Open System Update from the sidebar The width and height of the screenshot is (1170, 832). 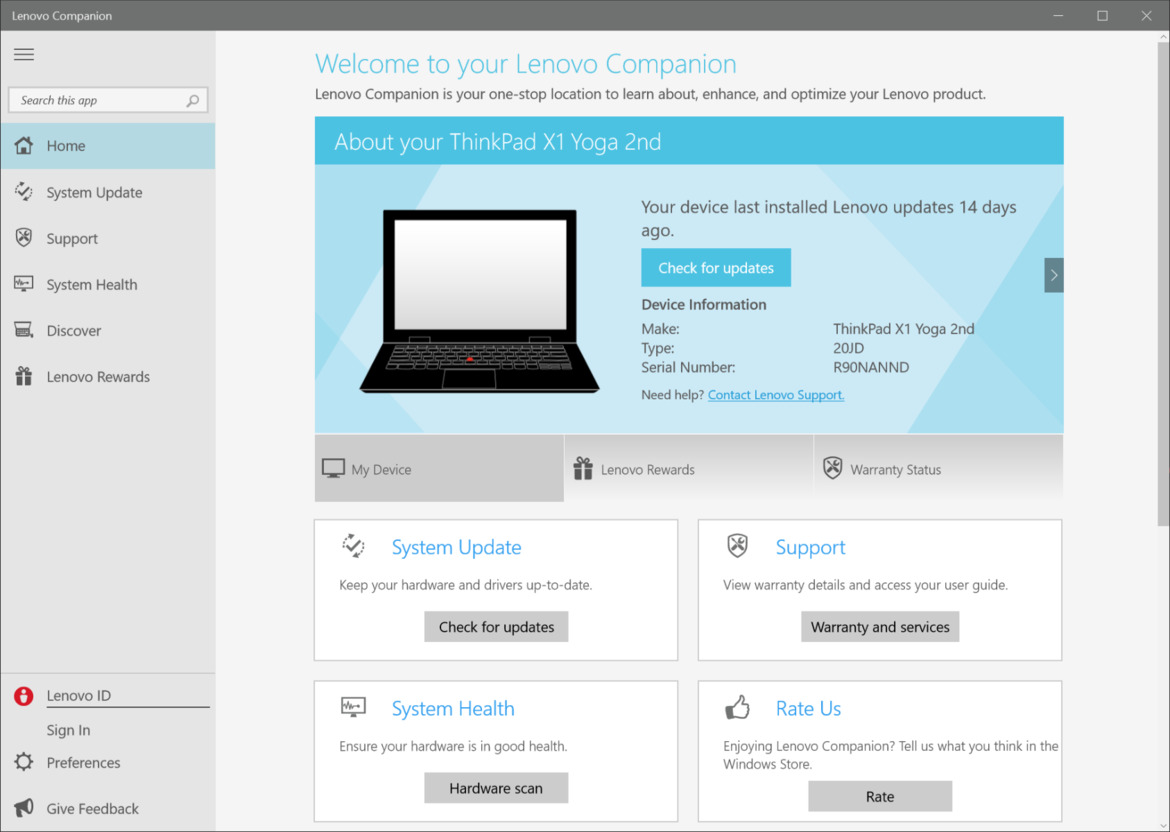108,192
